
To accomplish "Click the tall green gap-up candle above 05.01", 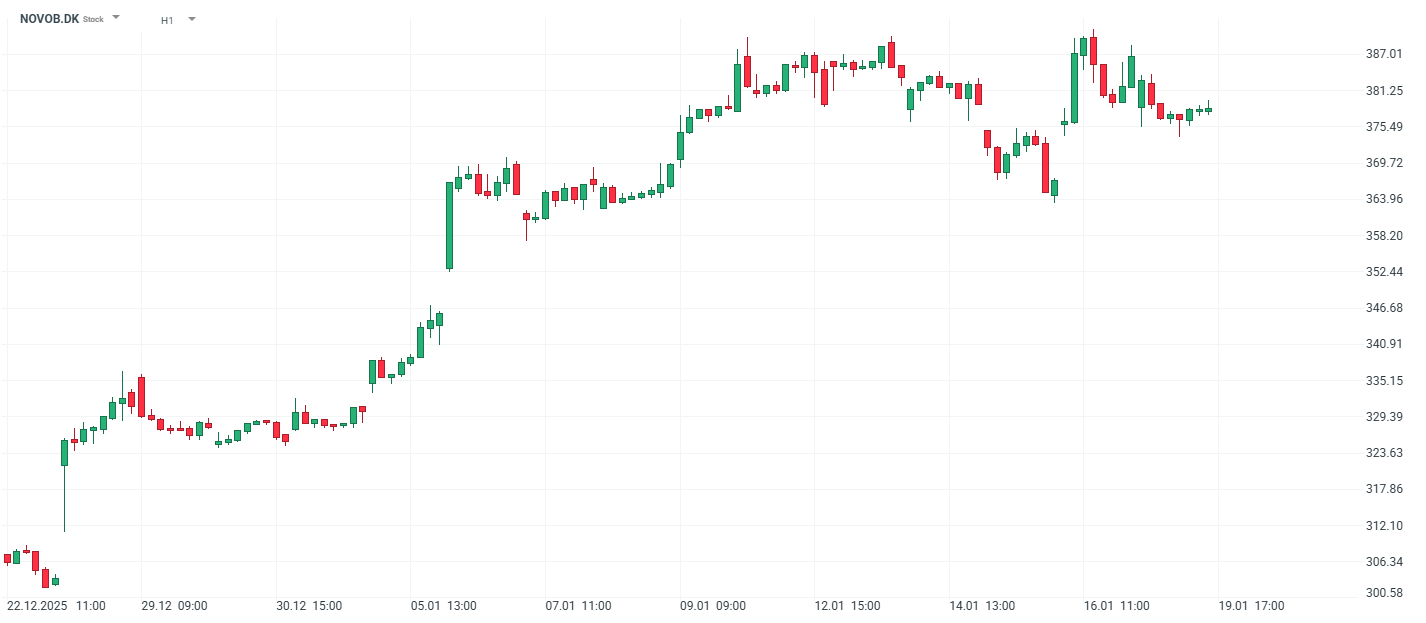I will pyautogui.click(x=449, y=226).
